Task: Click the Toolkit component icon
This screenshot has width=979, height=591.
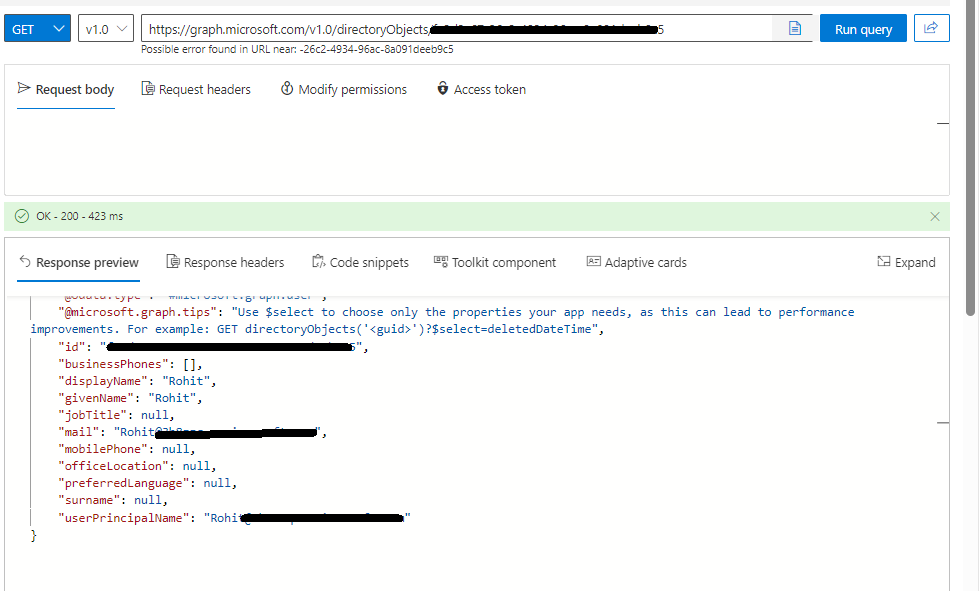Action: [440, 262]
